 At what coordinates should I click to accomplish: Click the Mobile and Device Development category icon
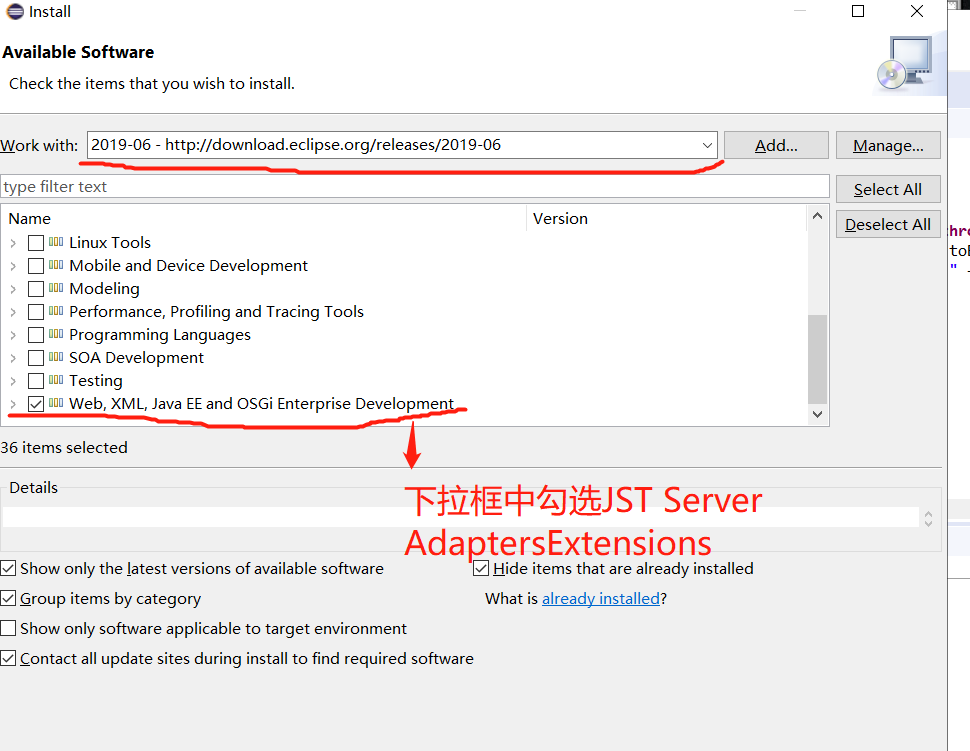[x=56, y=265]
